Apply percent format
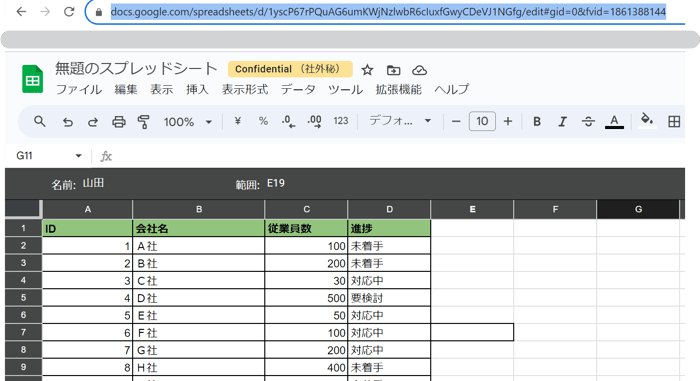 coord(263,121)
